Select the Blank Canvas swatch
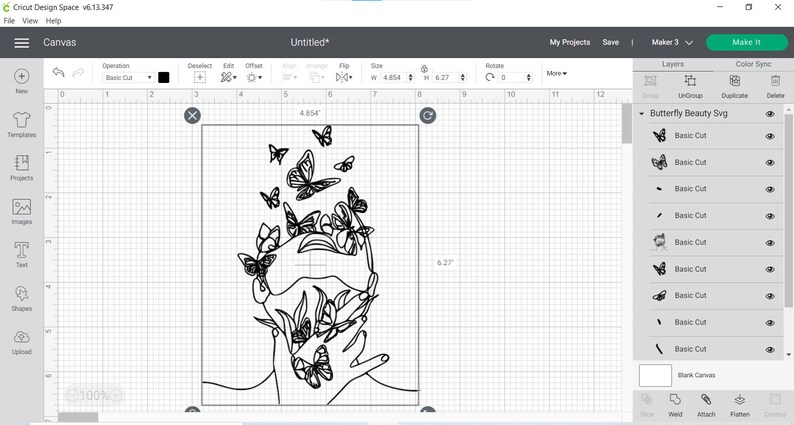The height and width of the screenshot is (425, 794). point(655,375)
